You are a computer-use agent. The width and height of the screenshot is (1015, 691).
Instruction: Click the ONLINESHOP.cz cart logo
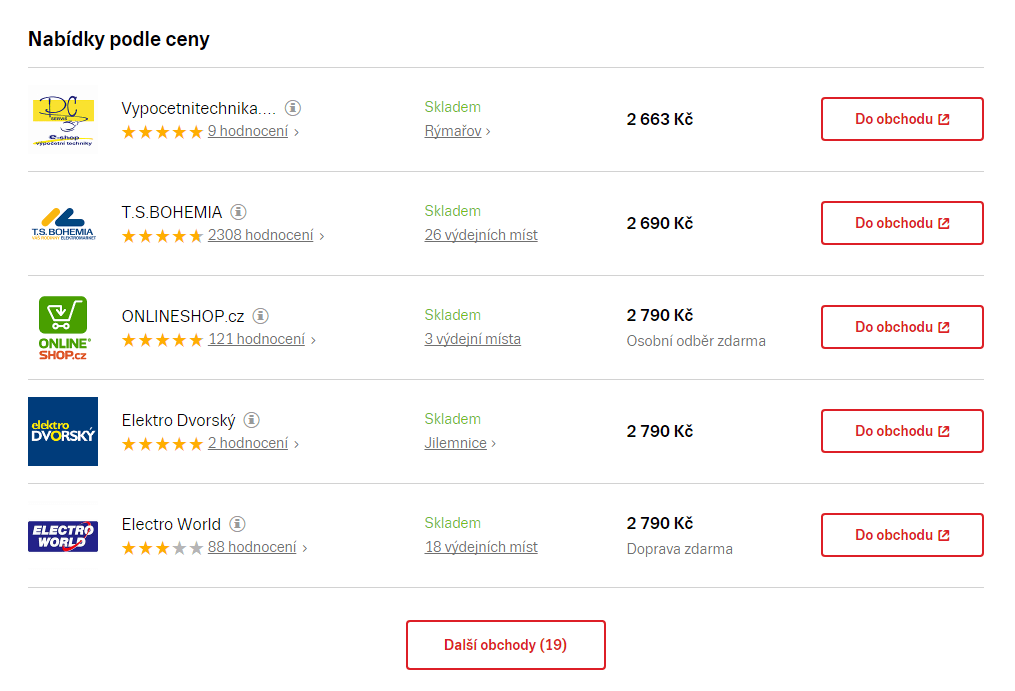click(x=63, y=328)
